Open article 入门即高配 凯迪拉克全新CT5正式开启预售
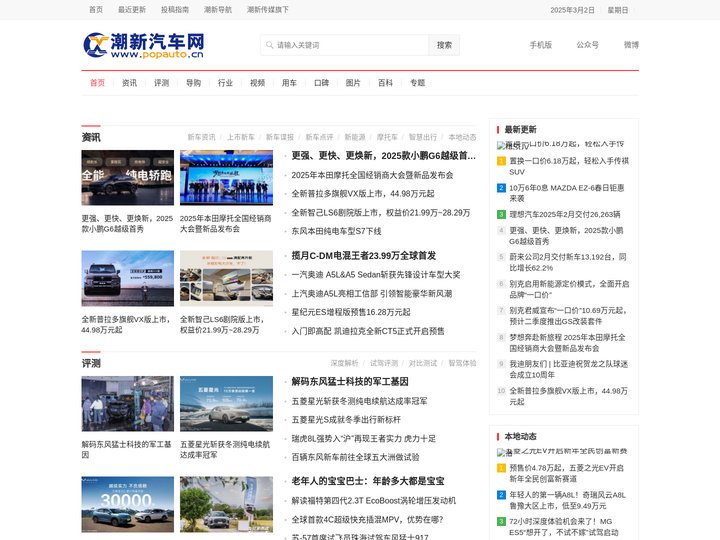This screenshot has width=720, height=540. (x=368, y=331)
